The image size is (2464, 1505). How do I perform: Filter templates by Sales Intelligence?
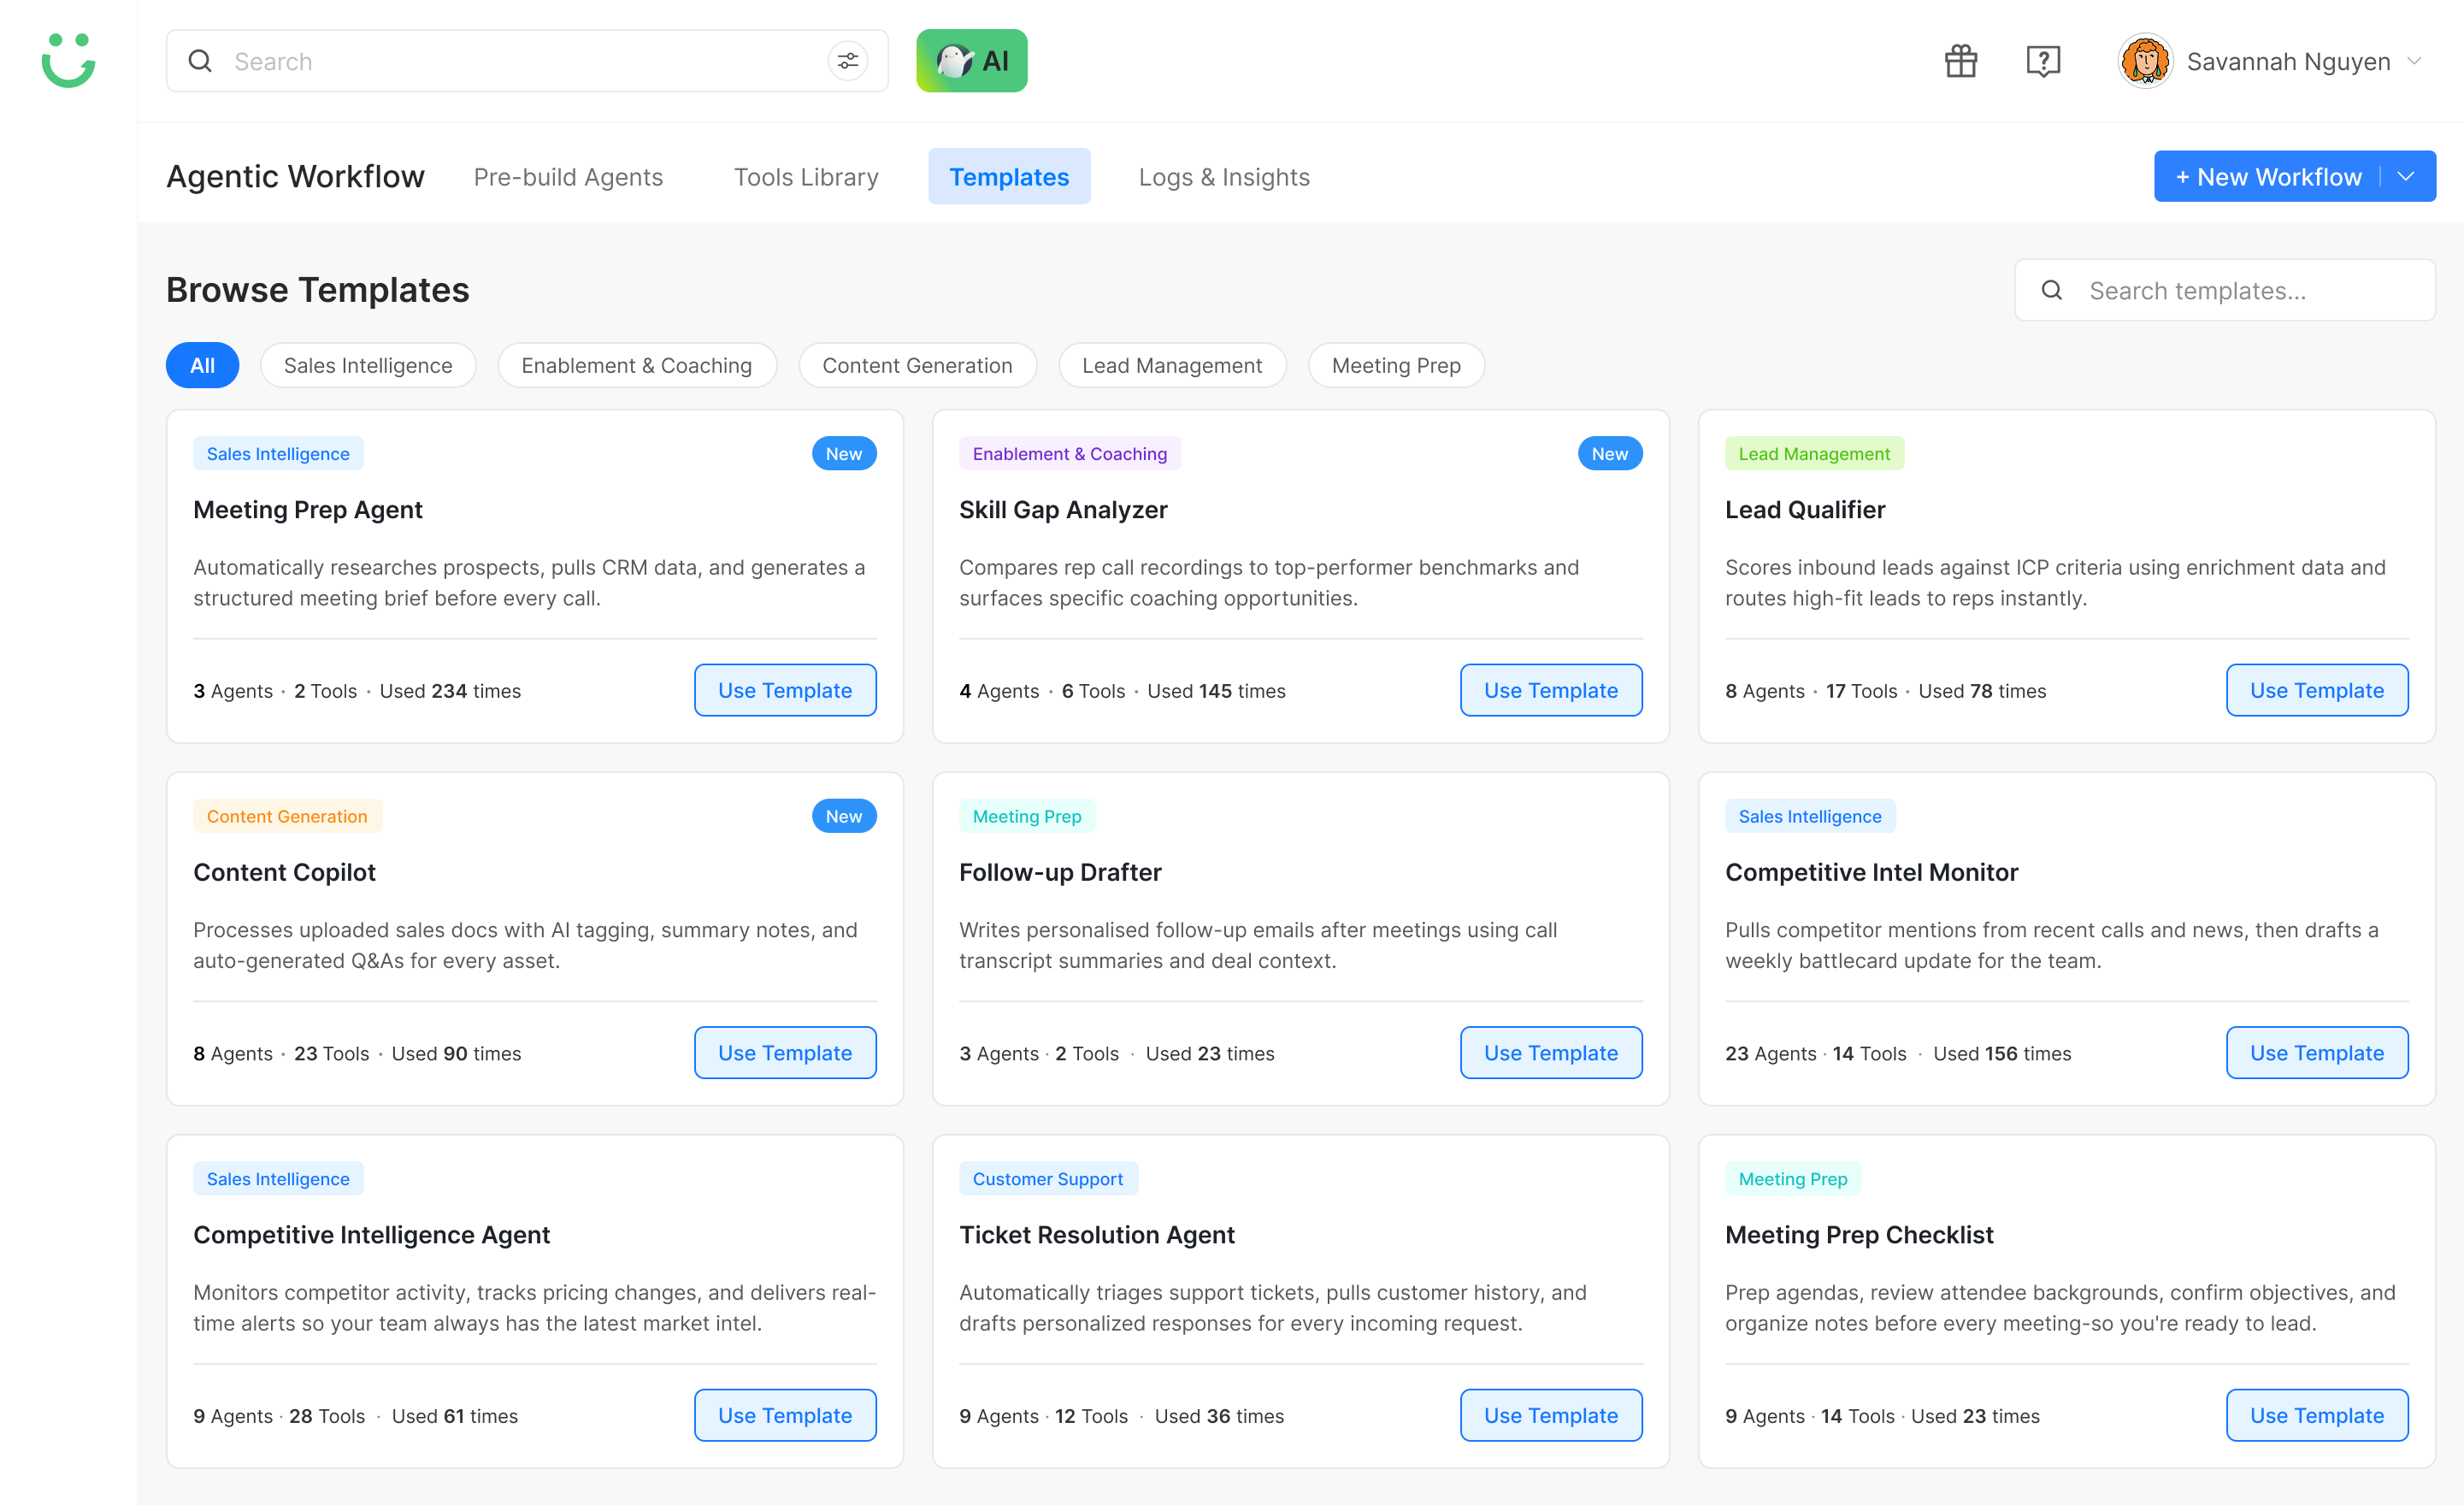pos(367,365)
